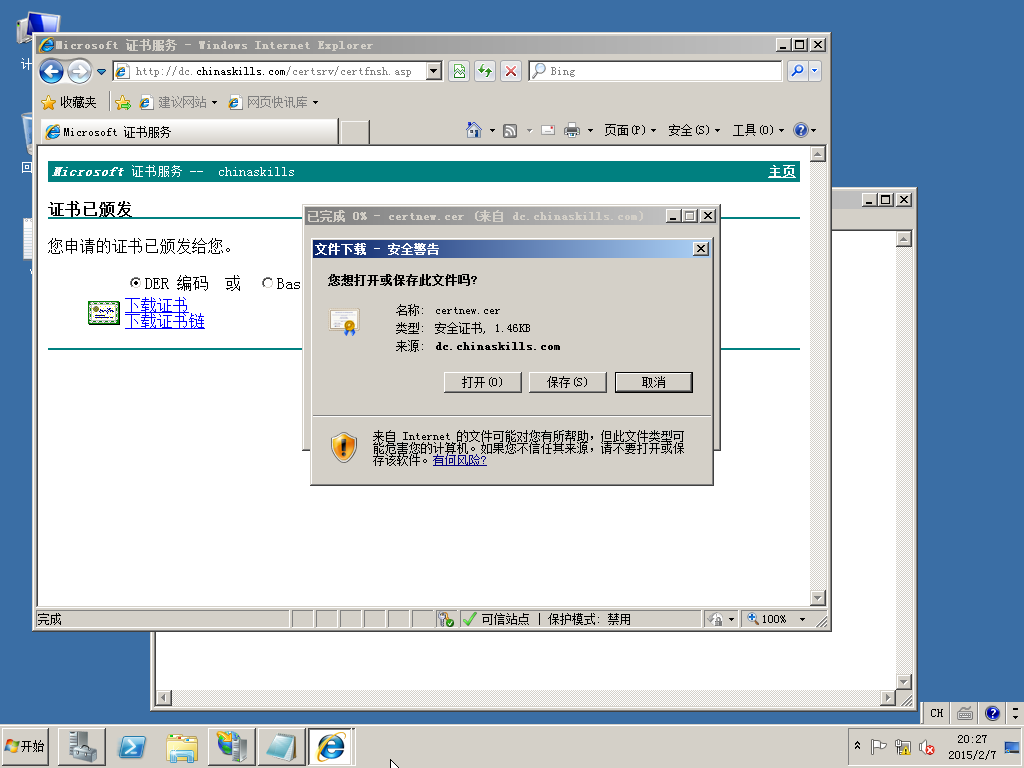Click the address bar URL field

coord(270,71)
